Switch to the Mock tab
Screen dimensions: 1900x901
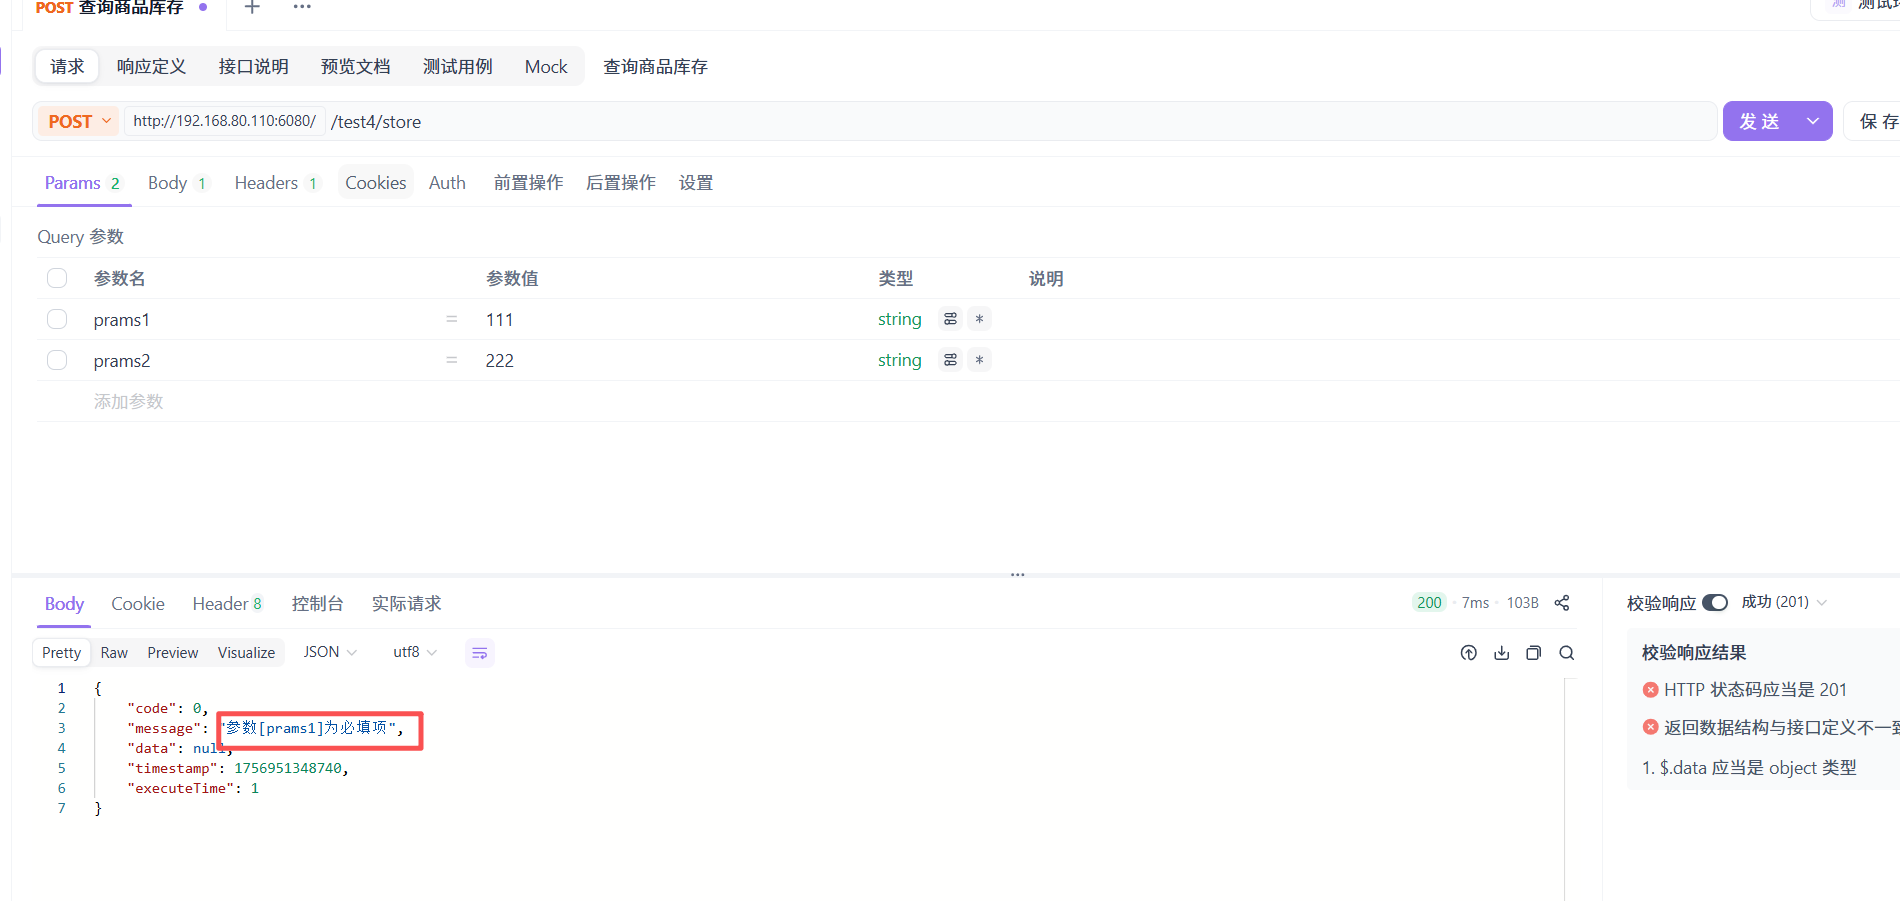click(545, 66)
